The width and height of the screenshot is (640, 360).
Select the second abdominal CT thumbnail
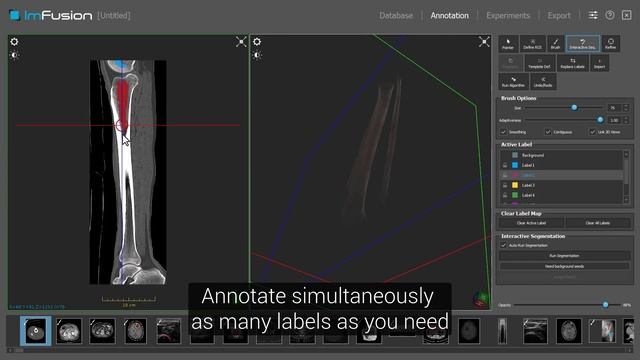click(69, 331)
